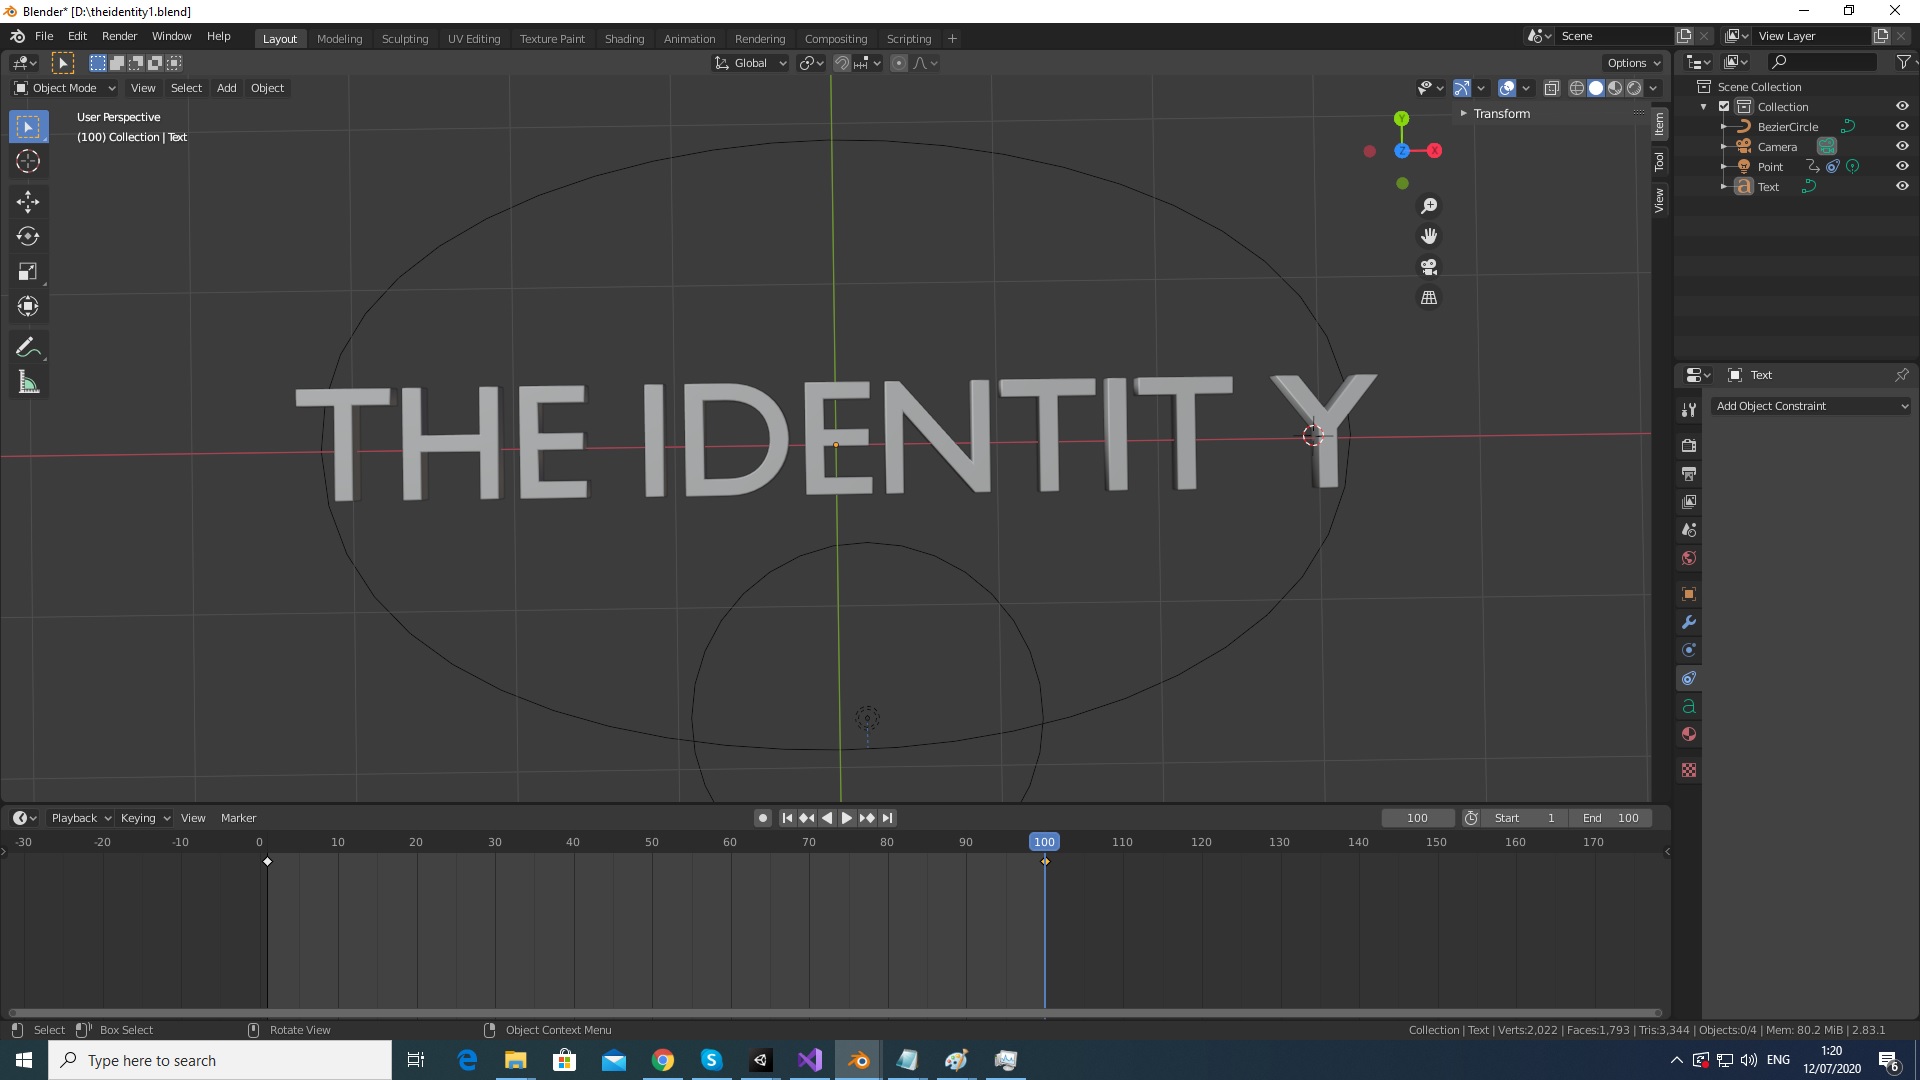1920x1080 pixels.
Task: Select the Measure ruler tool
Action: (28, 383)
